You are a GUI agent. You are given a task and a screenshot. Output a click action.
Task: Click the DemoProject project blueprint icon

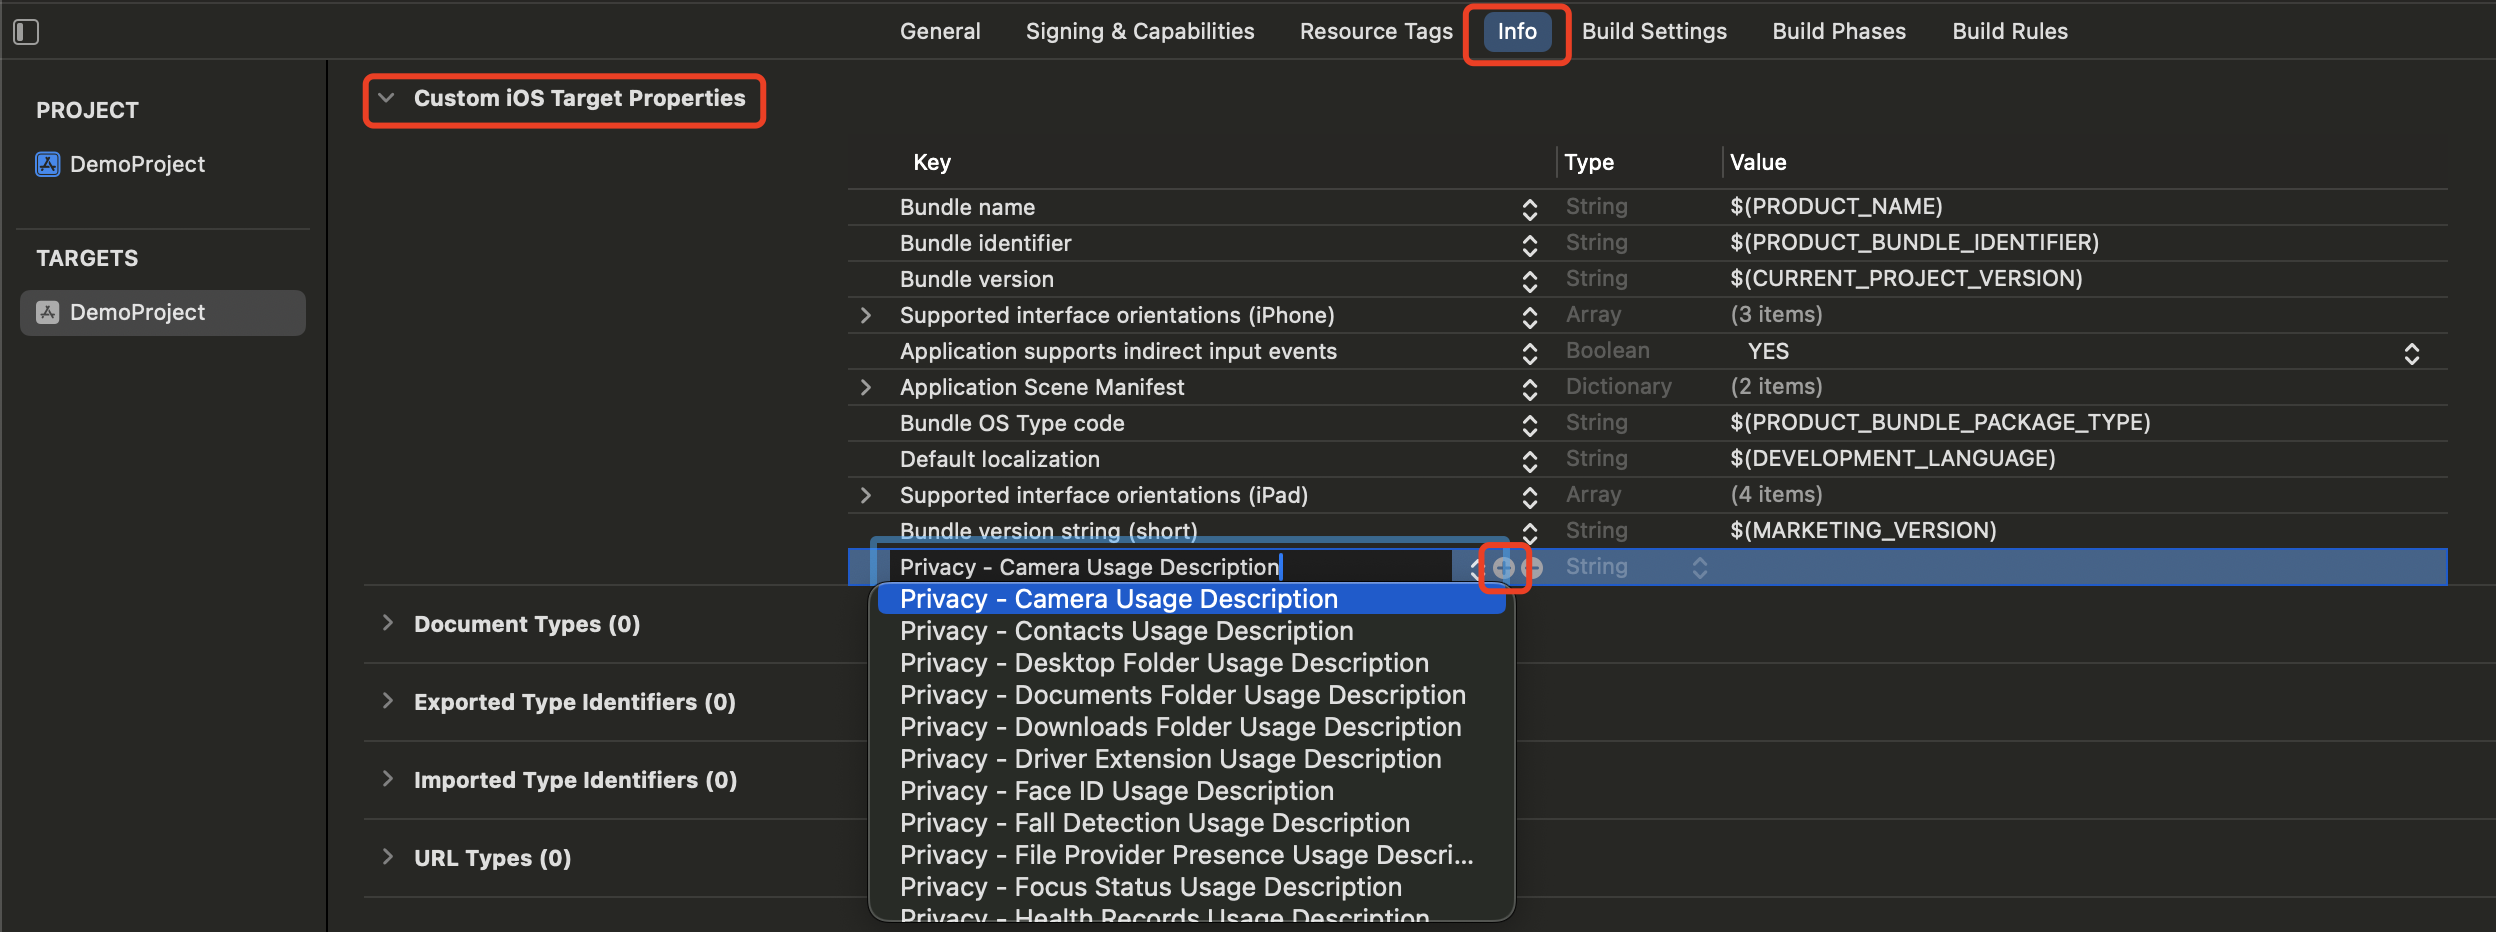click(x=48, y=164)
